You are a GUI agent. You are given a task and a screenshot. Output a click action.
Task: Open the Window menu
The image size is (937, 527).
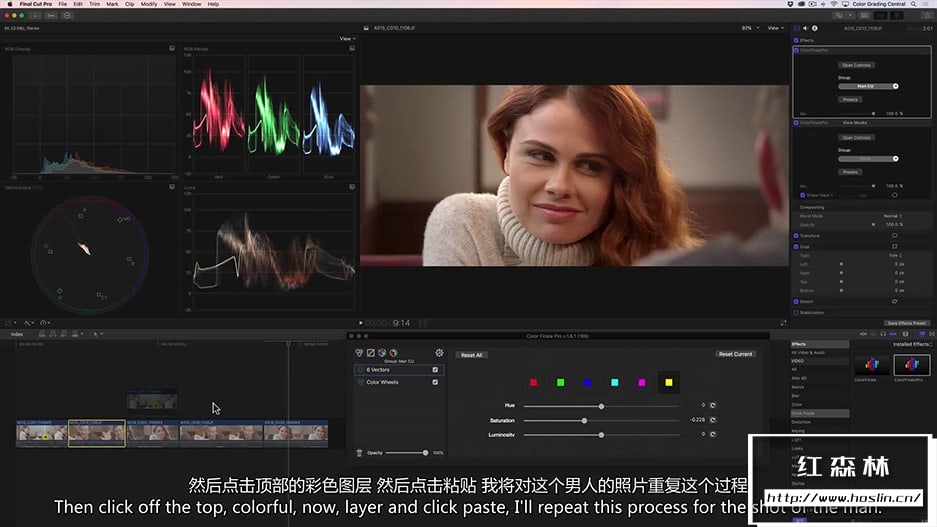(x=191, y=4)
